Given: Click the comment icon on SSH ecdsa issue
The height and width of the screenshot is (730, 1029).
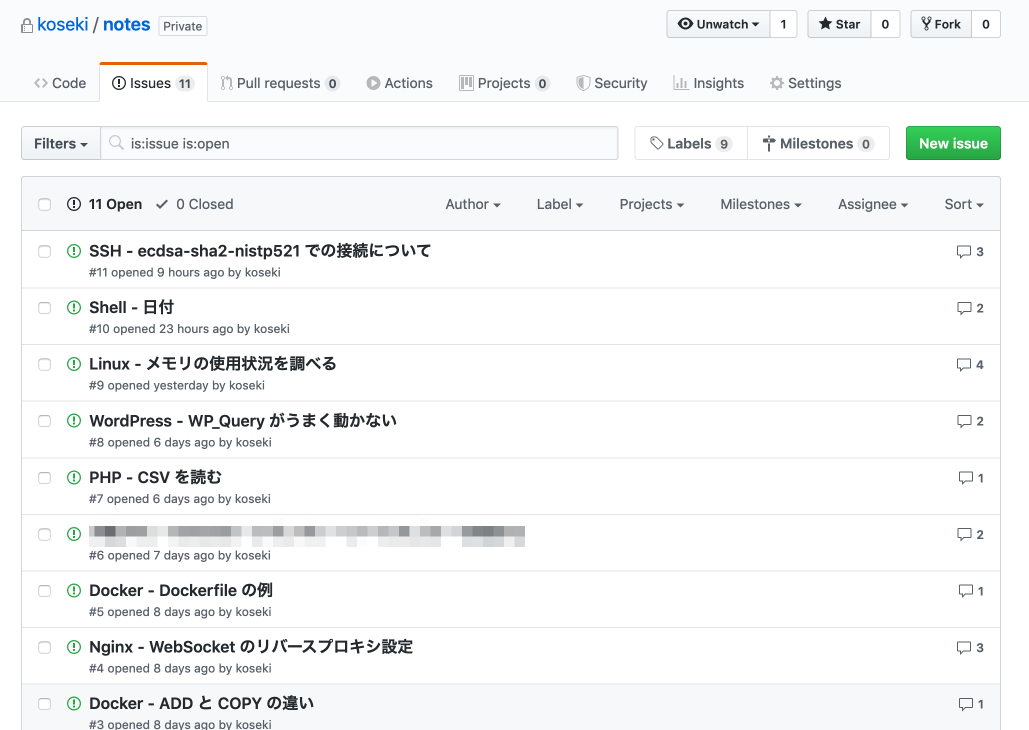Looking at the screenshot, I should coord(963,251).
